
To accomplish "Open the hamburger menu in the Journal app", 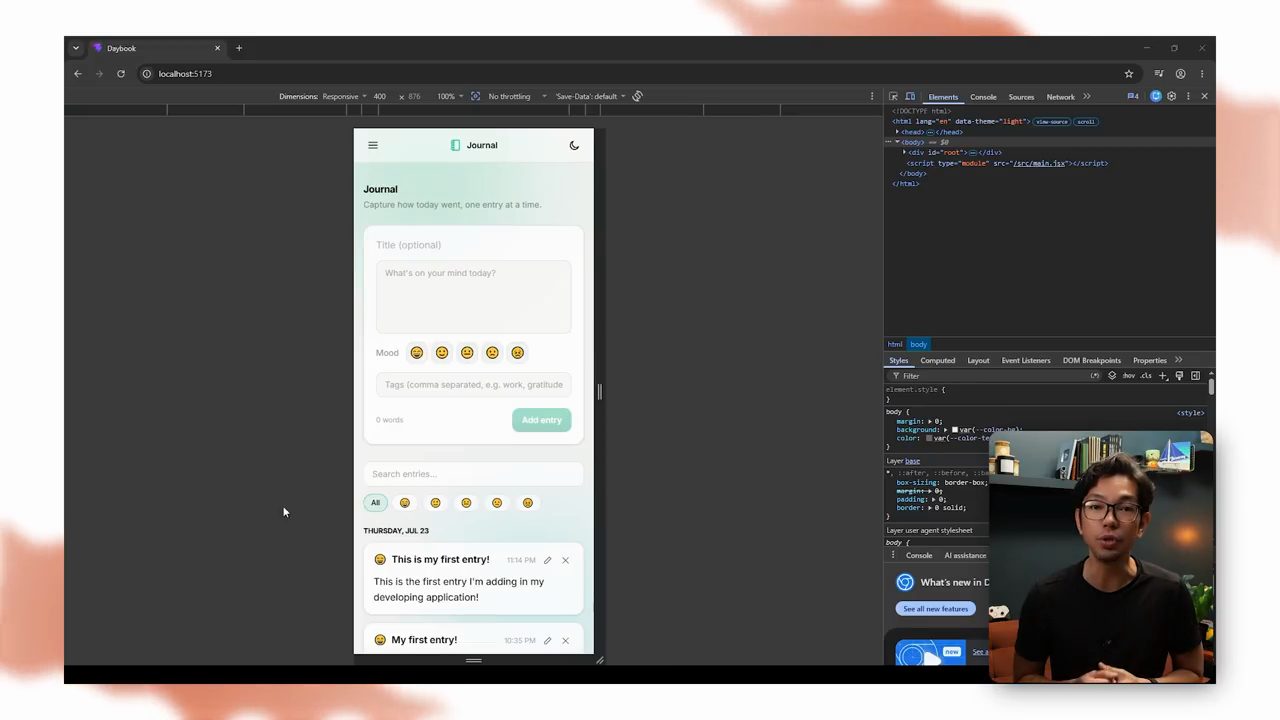I will coord(373,145).
